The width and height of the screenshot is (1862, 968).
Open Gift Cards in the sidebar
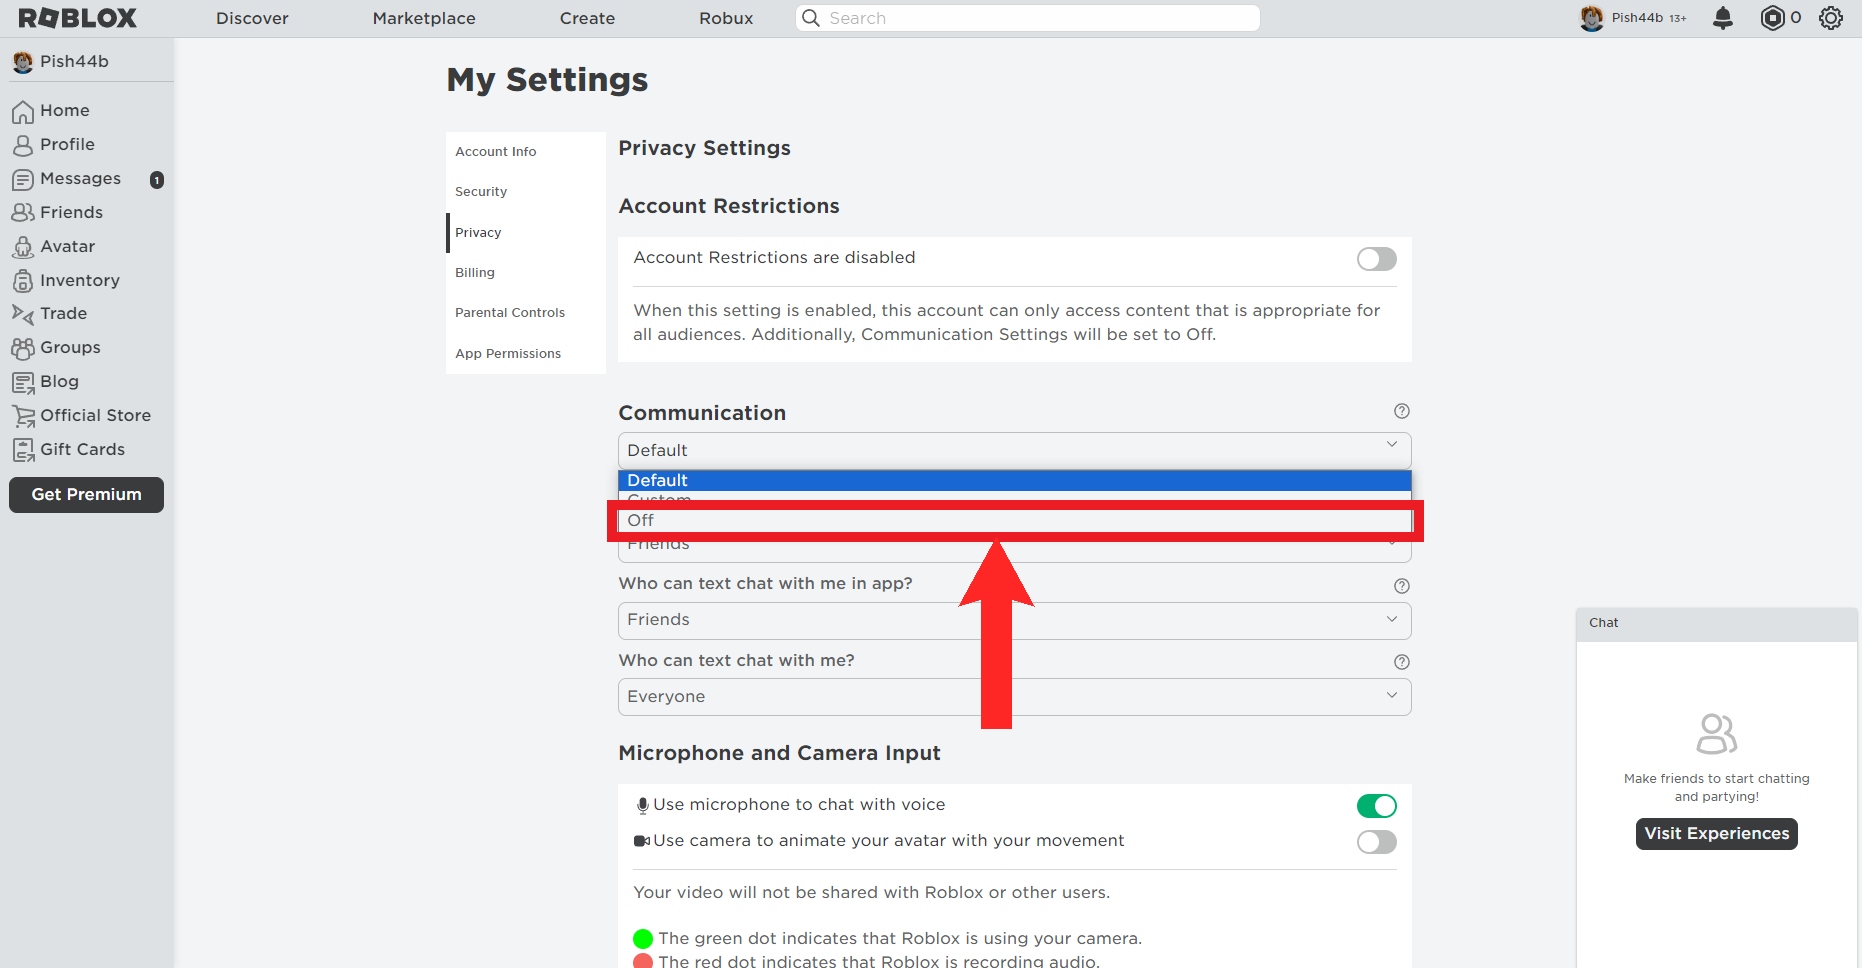[x=82, y=450]
